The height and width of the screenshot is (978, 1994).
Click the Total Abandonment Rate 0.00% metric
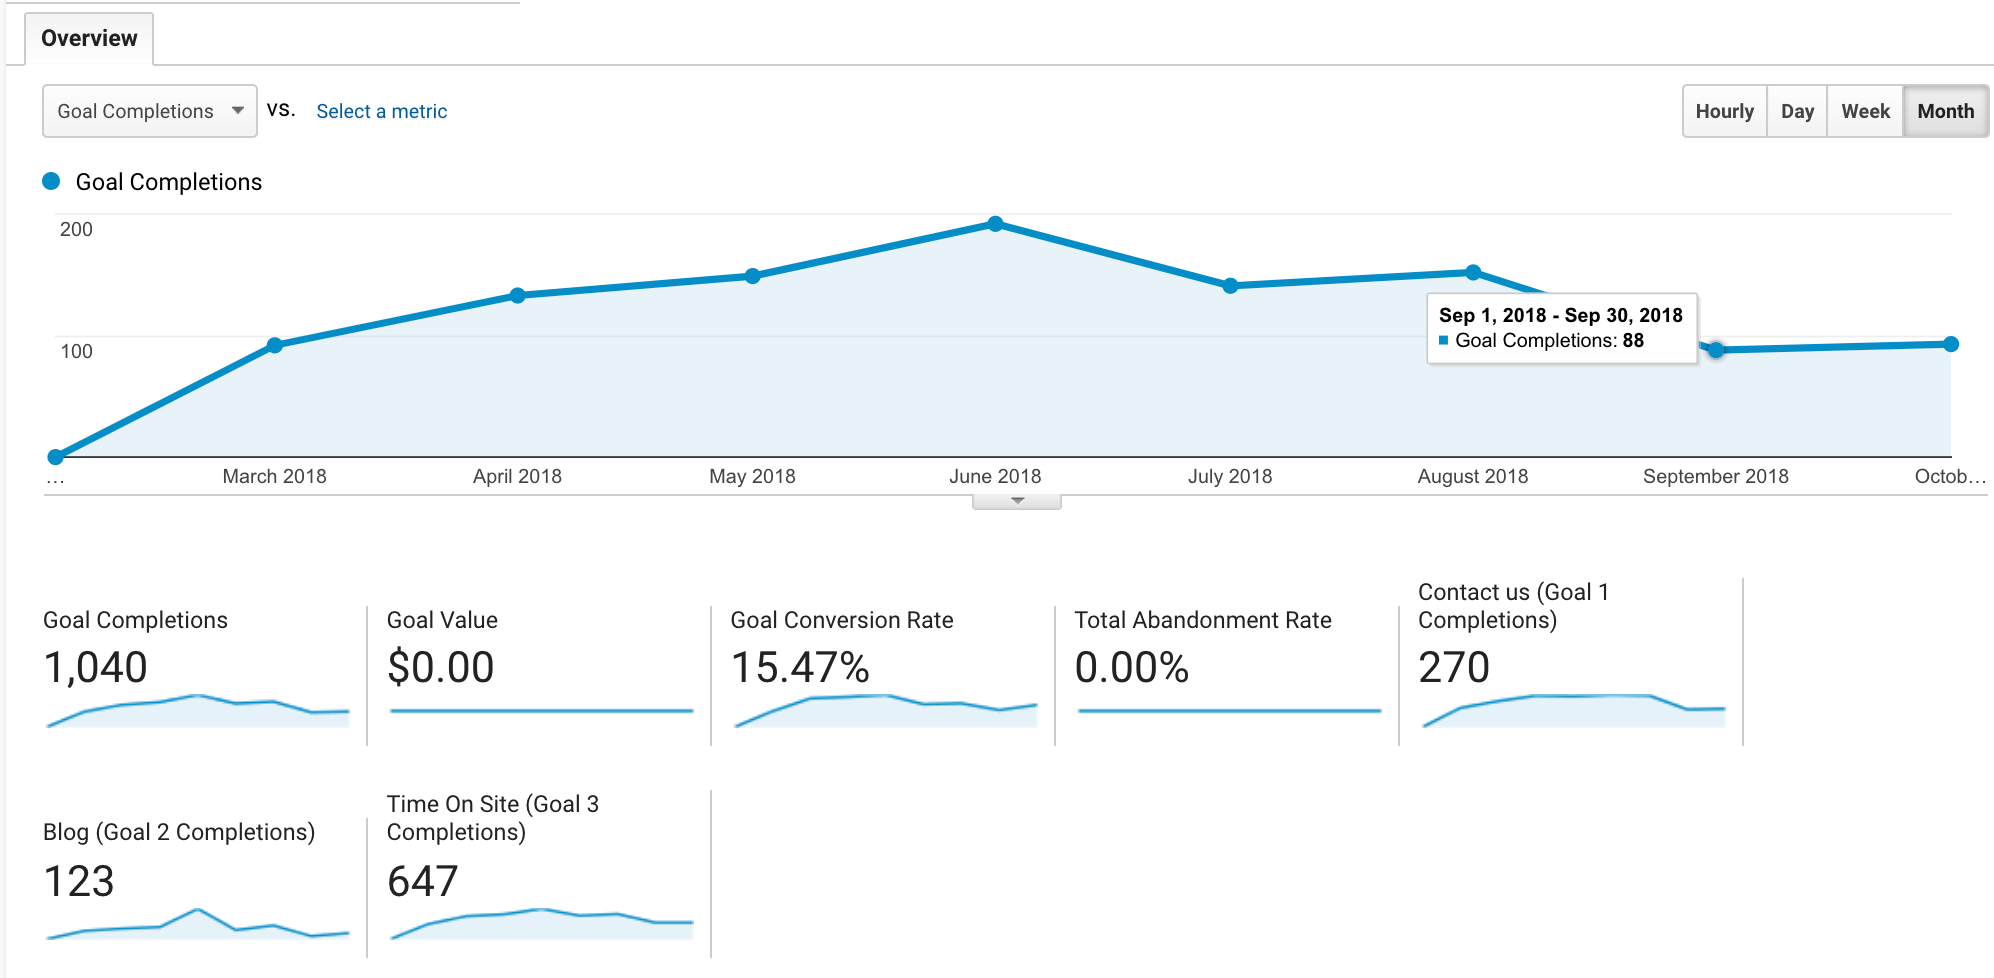(1131, 667)
